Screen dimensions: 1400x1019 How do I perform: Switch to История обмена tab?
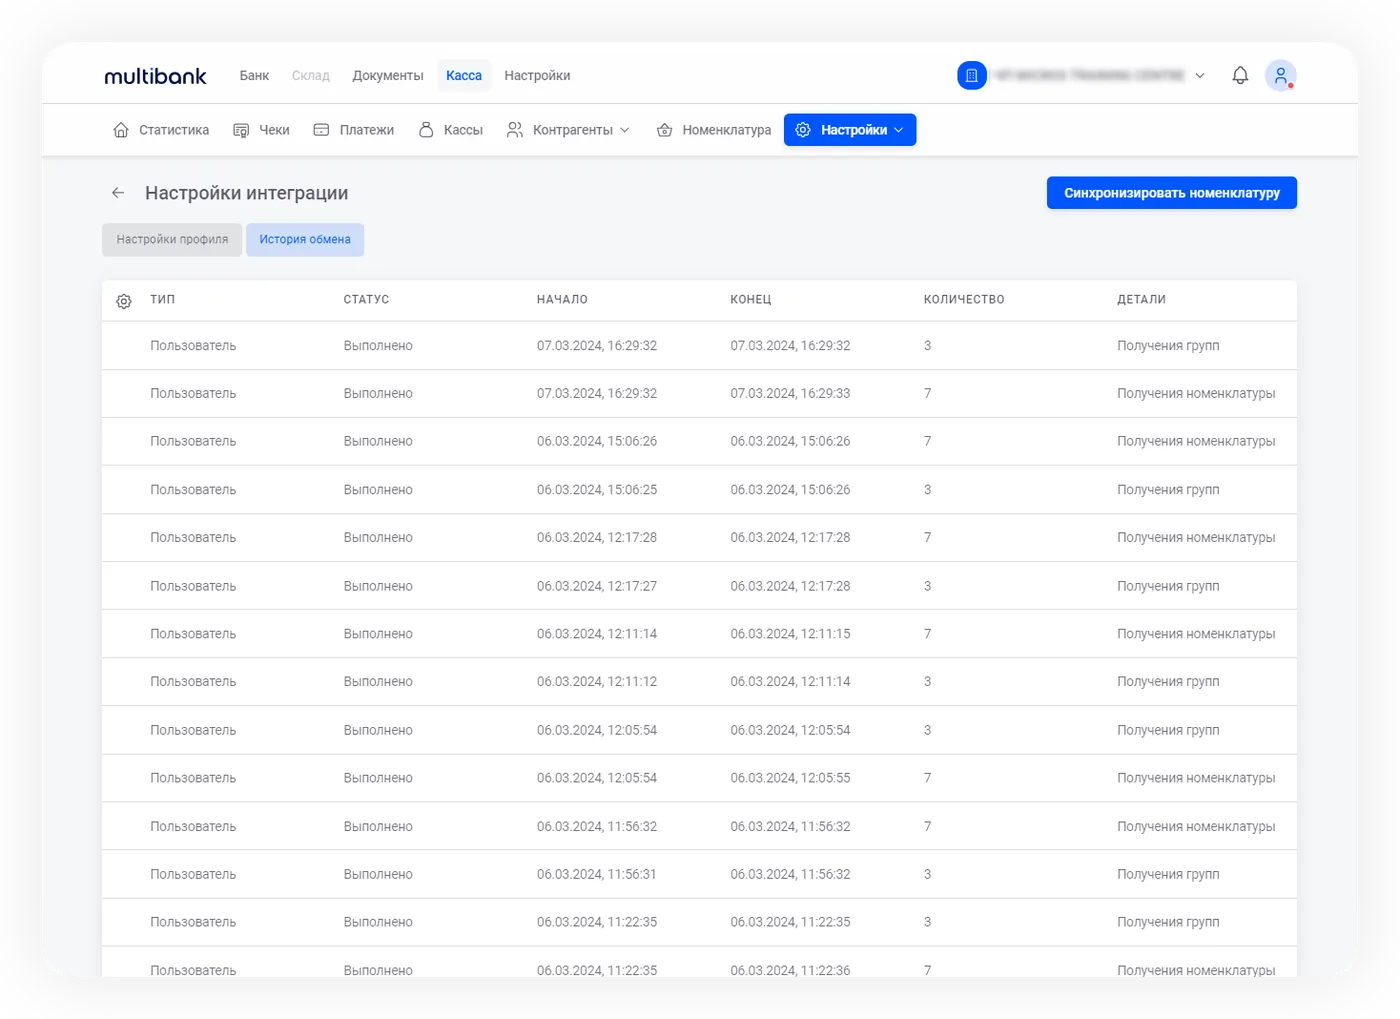point(305,240)
